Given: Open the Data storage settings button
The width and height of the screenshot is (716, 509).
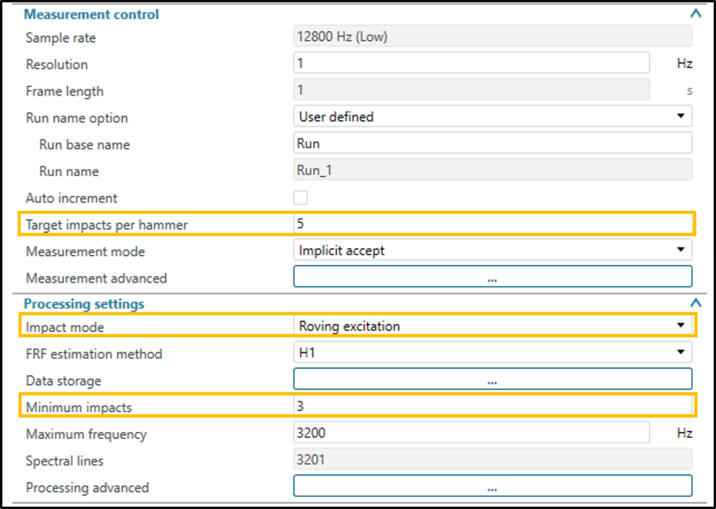Looking at the screenshot, I should tap(492, 380).
